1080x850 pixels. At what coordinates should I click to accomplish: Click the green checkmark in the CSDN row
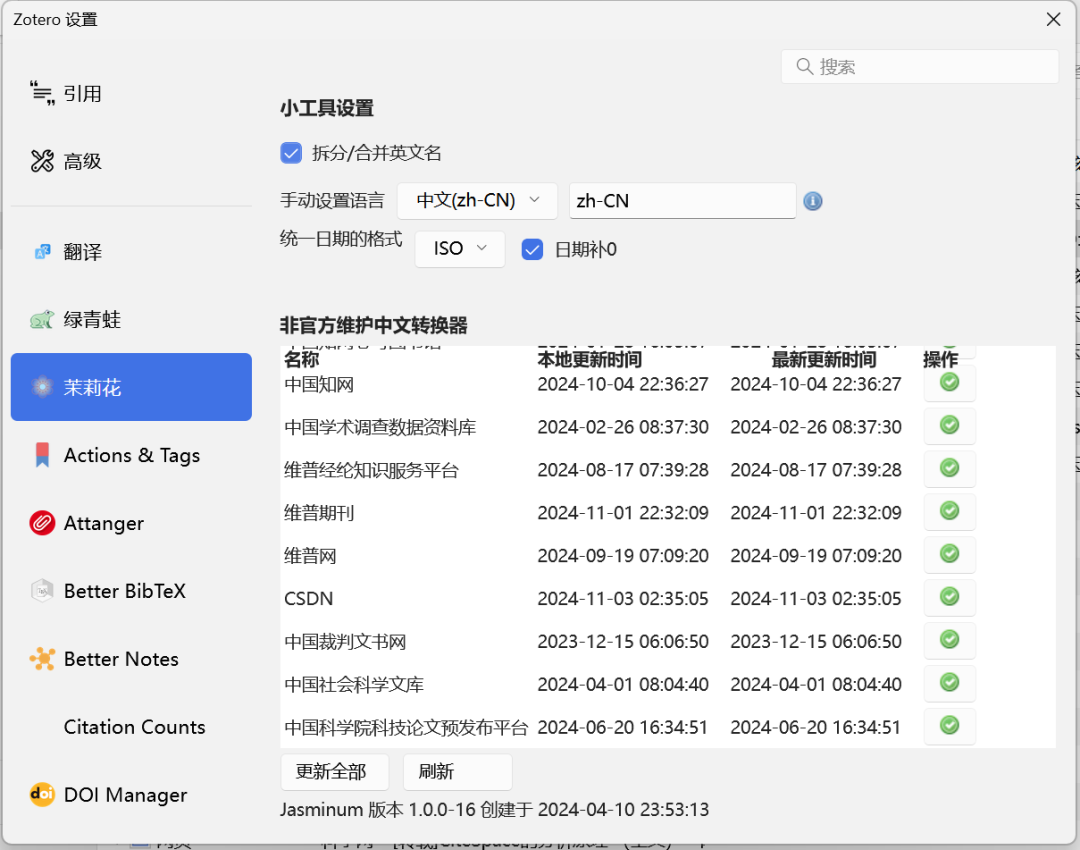pos(949,597)
